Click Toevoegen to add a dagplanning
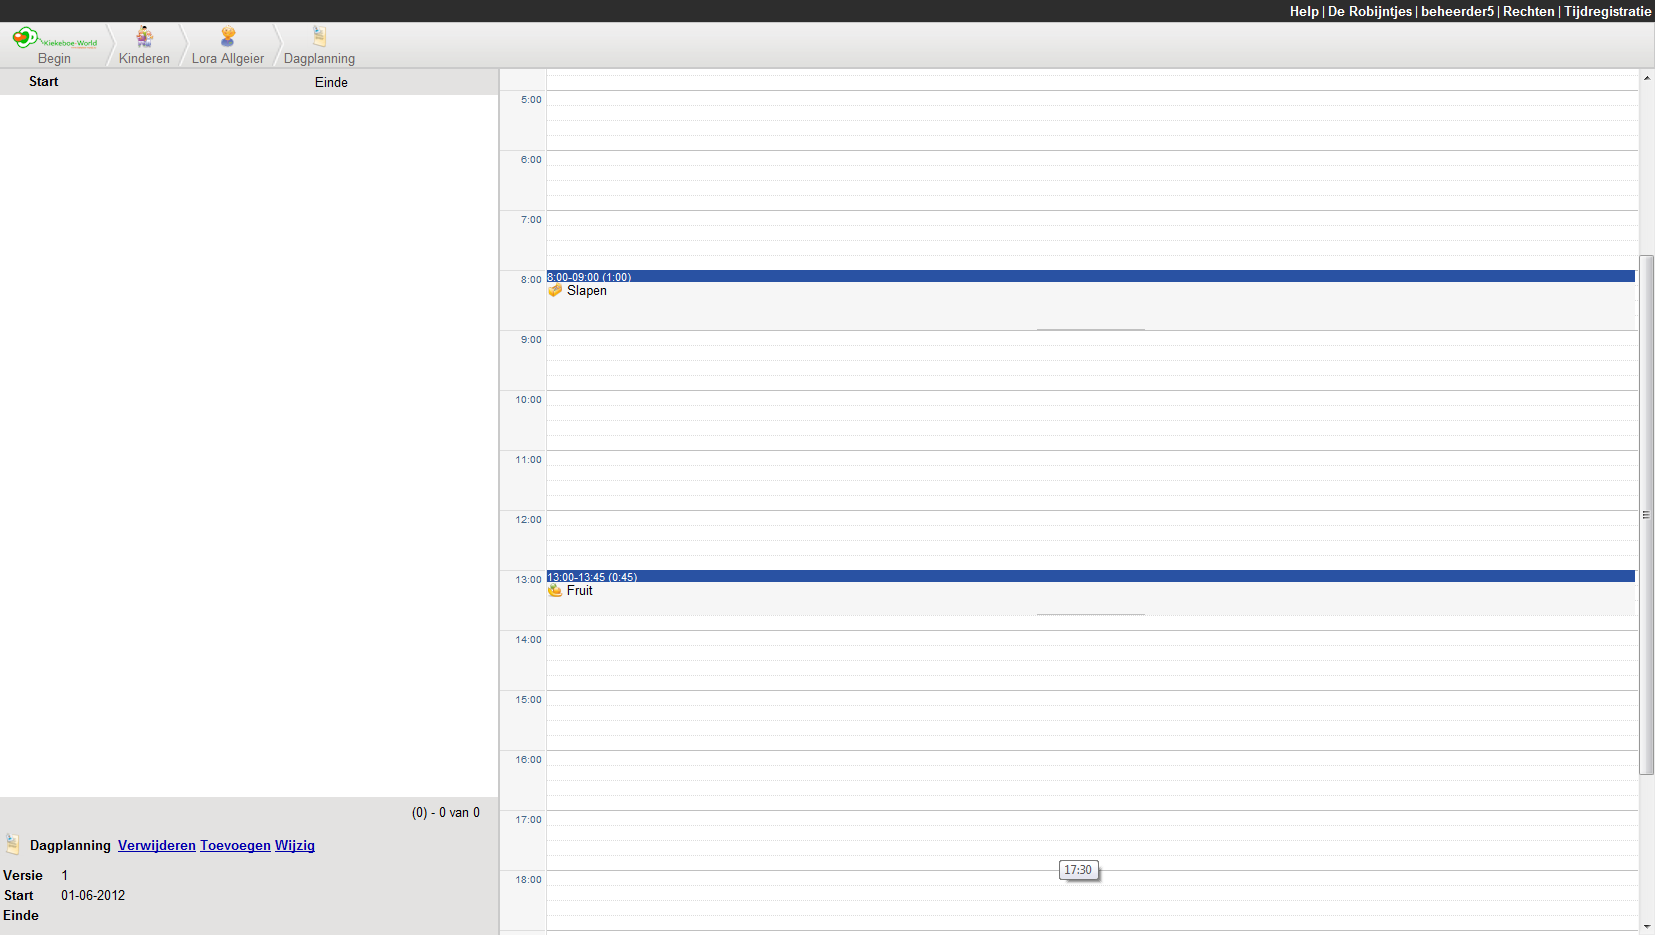 click(x=235, y=845)
